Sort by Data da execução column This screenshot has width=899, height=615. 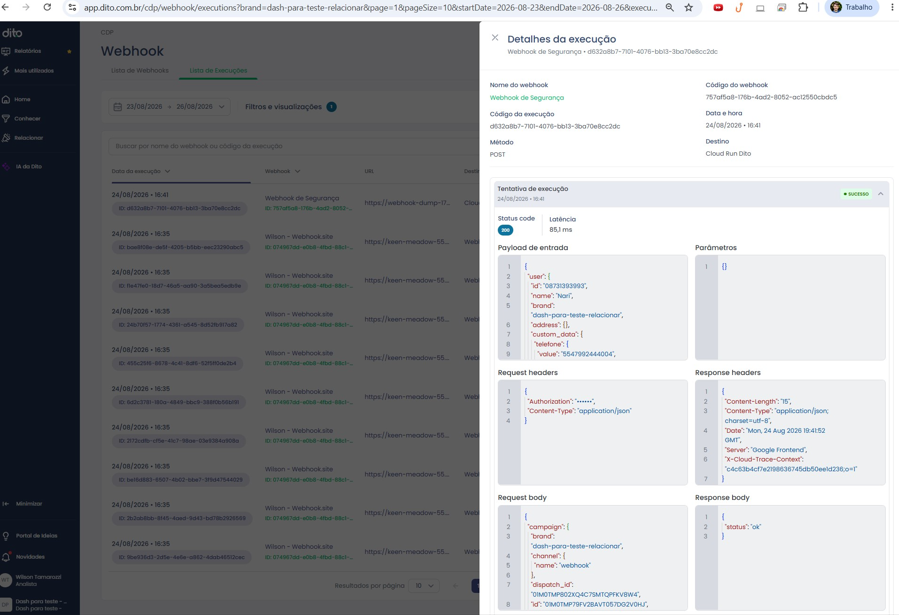point(140,171)
